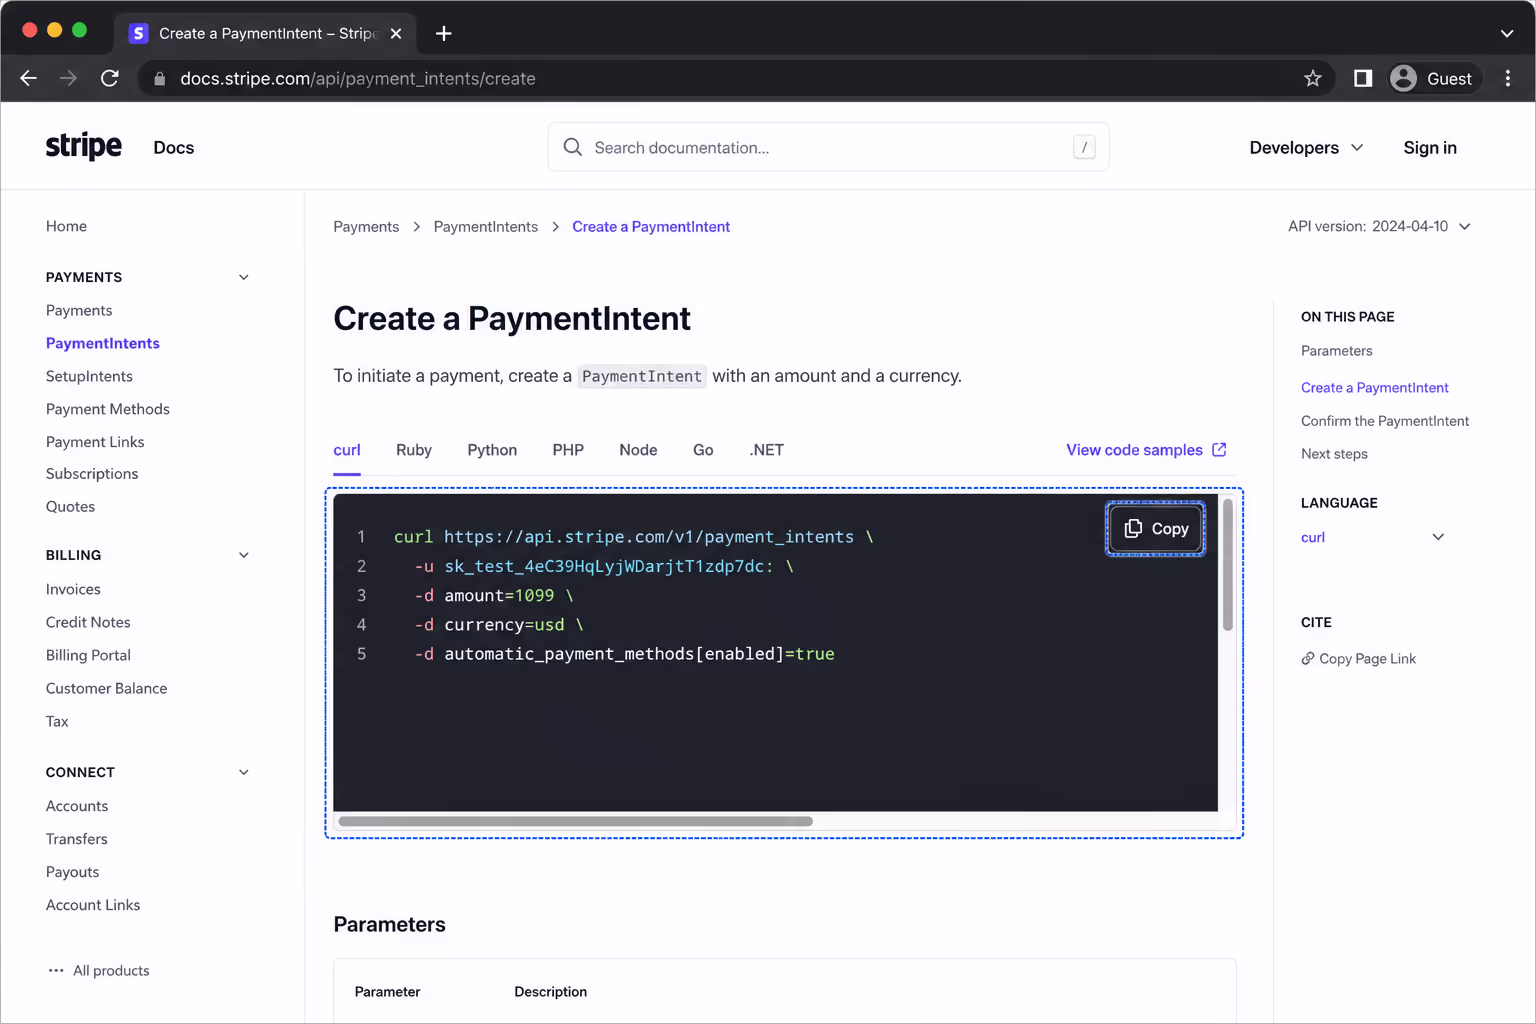Switch to the Node code tab
1536x1024 pixels.
pos(638,450)
